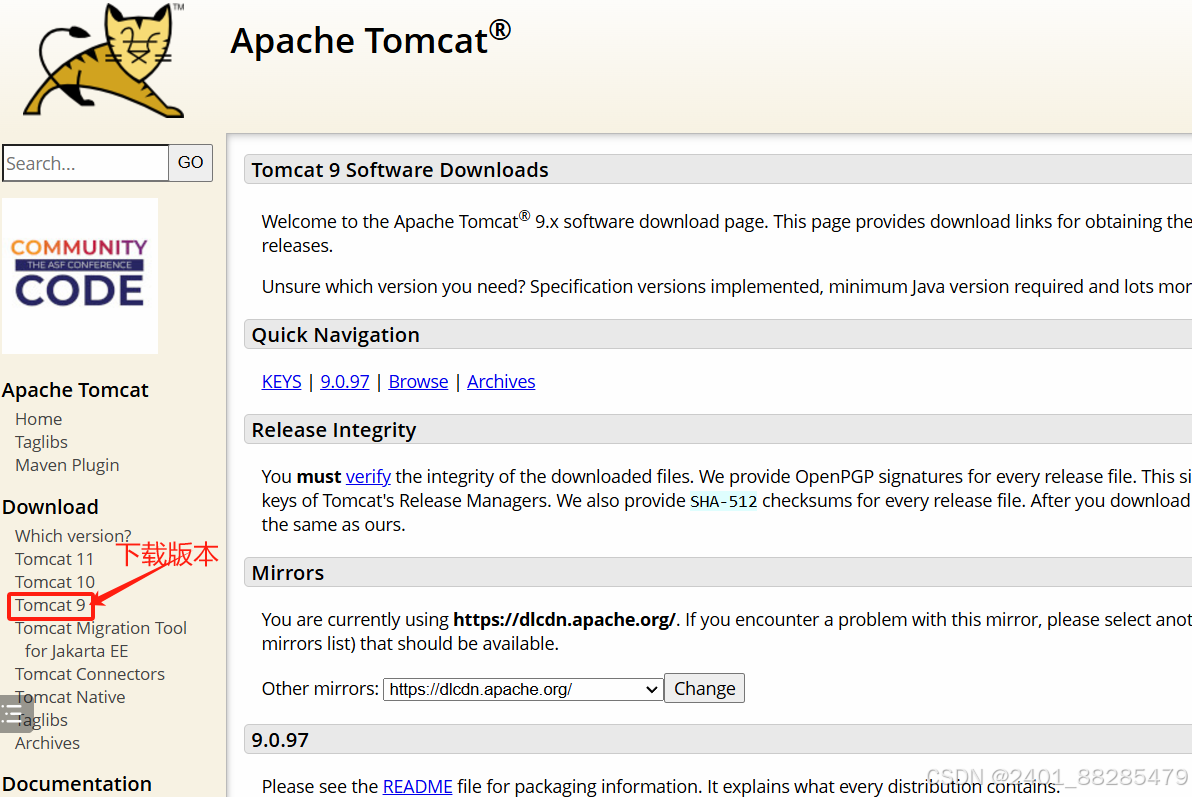This screenshot has height=797, width=1192.
Task: Open the Tomcat Migration Tool for Jakarta EE
Action: point(100,627)
